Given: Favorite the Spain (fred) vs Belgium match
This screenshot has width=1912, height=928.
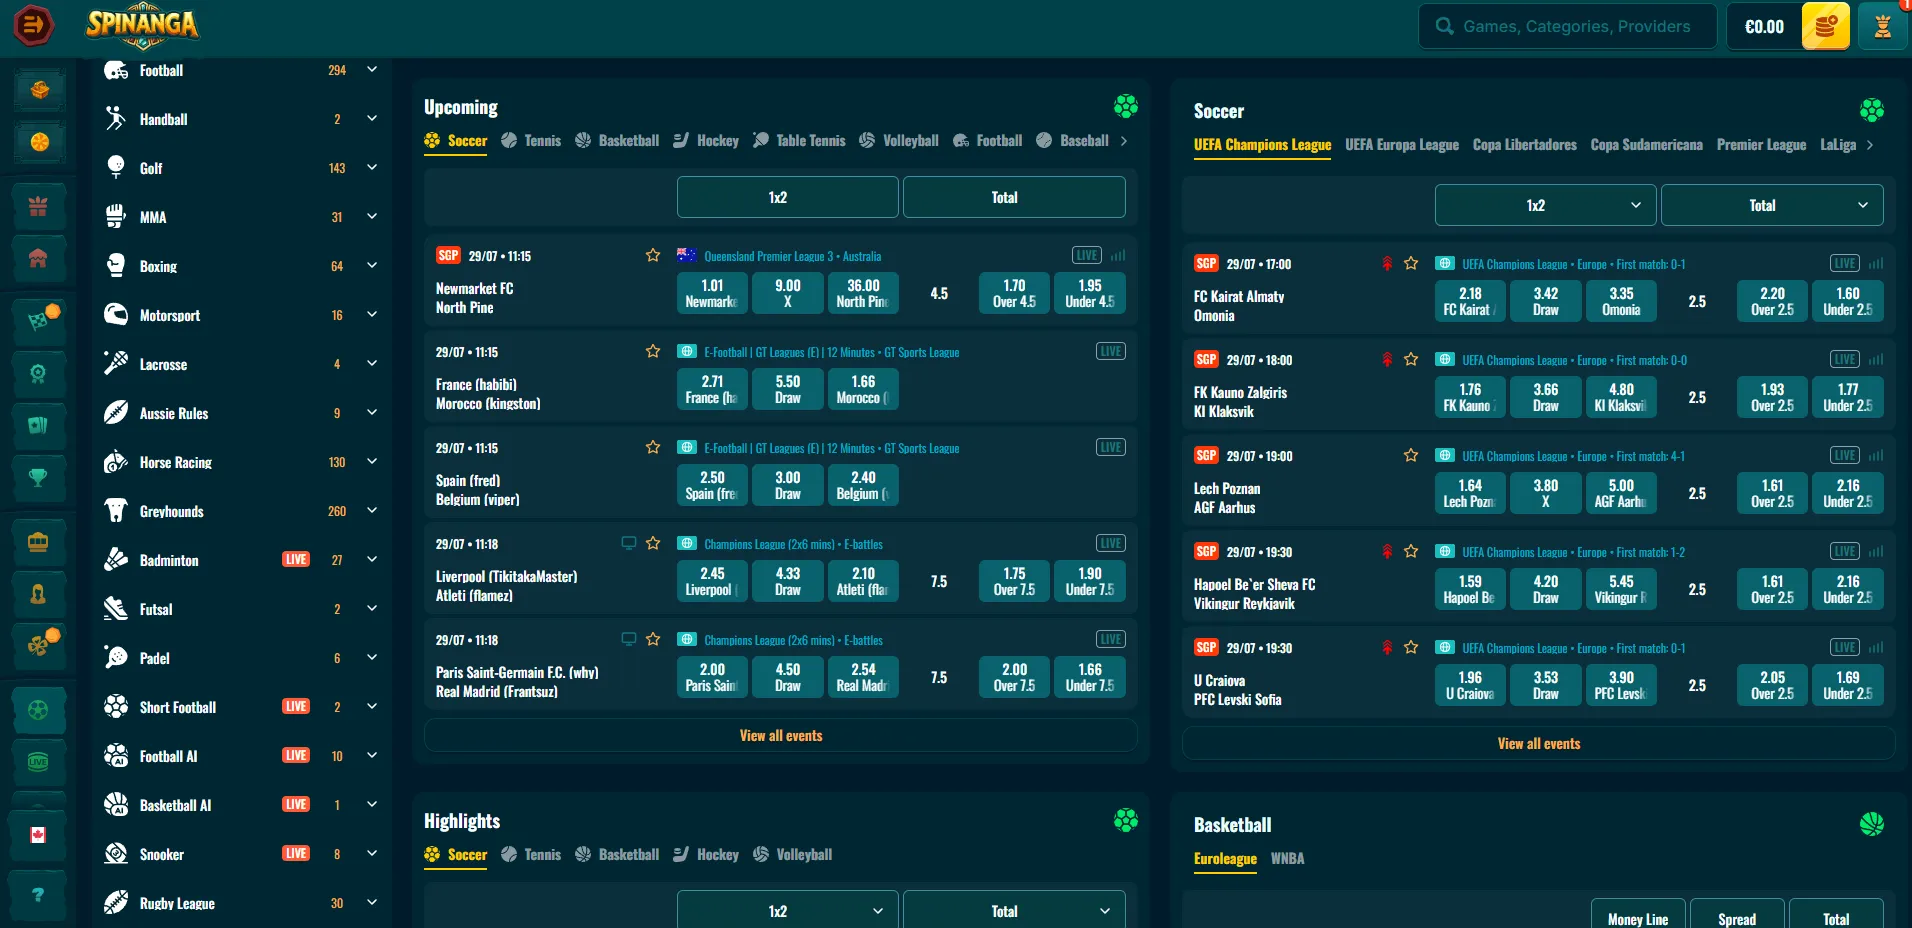Looking at the screenshot, I should [653, 448].
